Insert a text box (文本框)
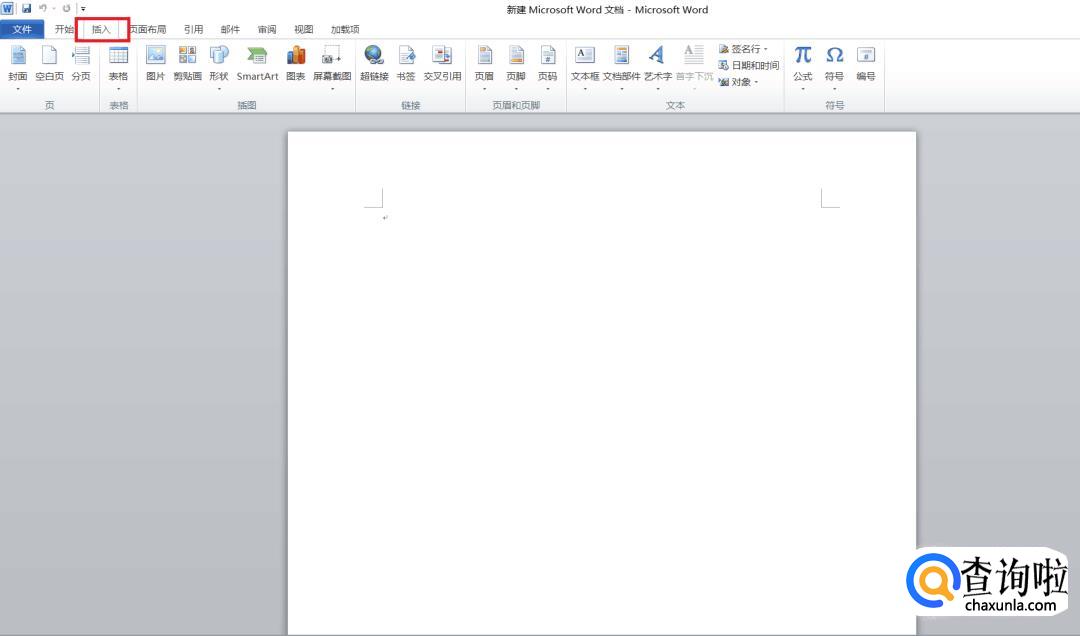The height and width of the screenshot is (636, 1080). 585,68
